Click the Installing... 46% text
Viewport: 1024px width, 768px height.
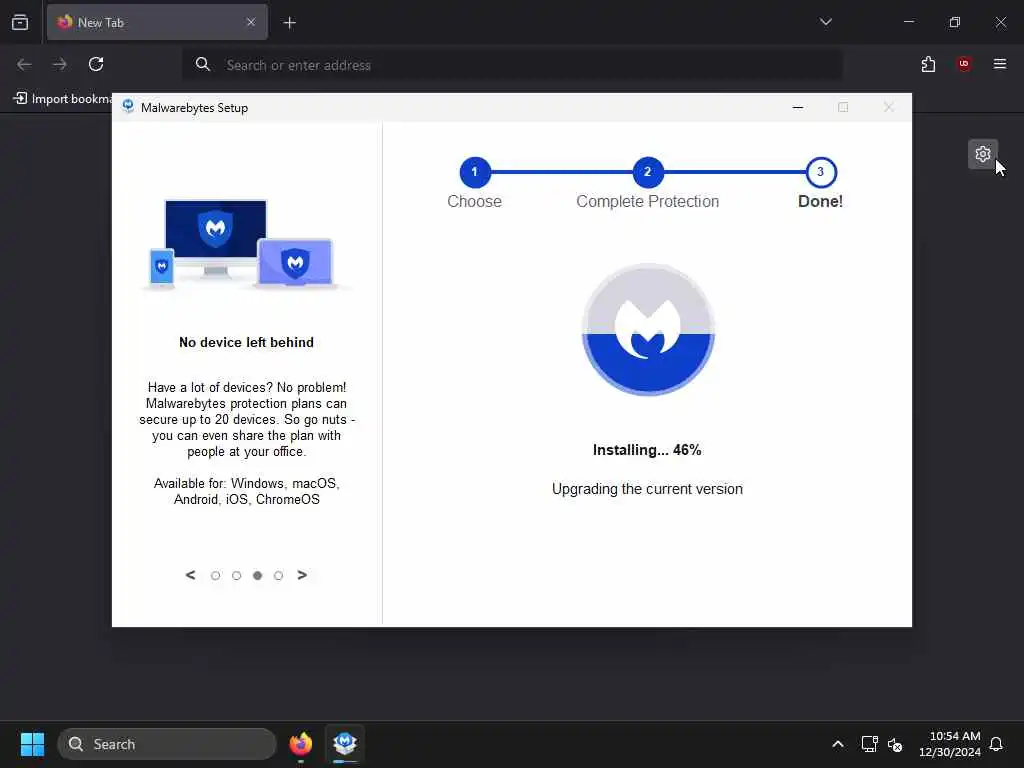[x=647, y=450]
